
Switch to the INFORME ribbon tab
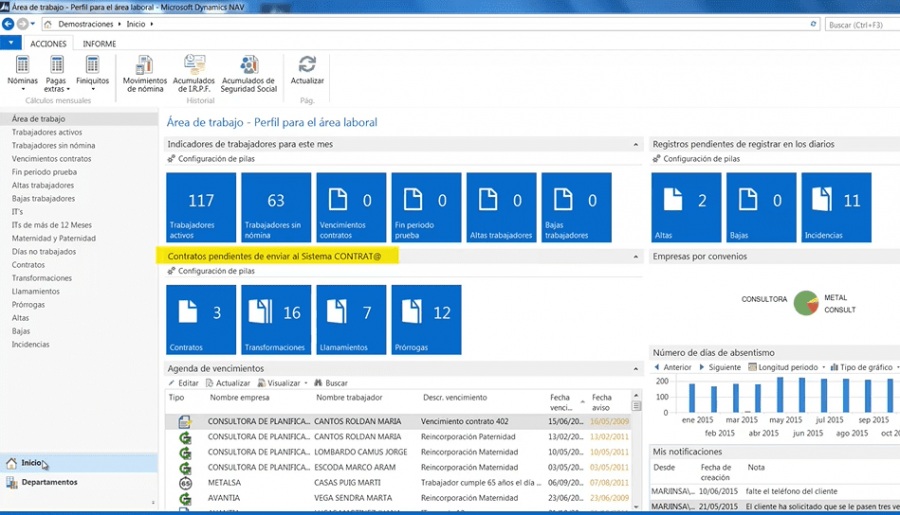click(99, 44)
